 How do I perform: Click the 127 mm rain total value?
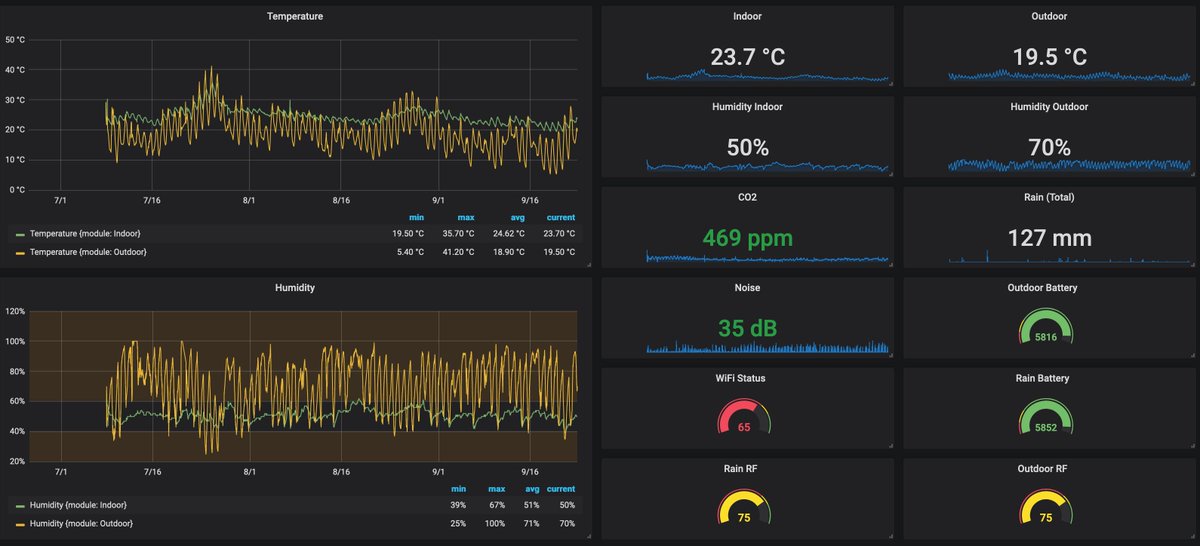click(1049, 238)
